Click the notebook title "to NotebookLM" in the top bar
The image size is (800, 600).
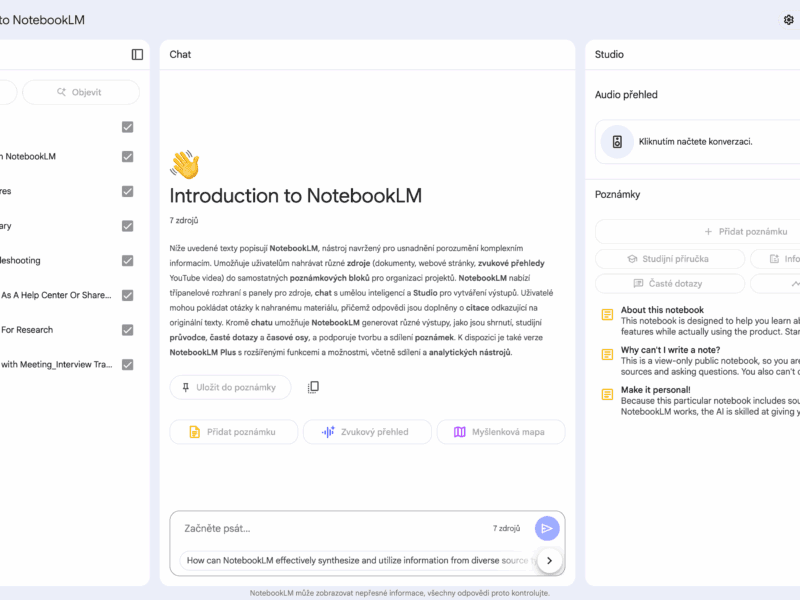click(x=42, y=20)
